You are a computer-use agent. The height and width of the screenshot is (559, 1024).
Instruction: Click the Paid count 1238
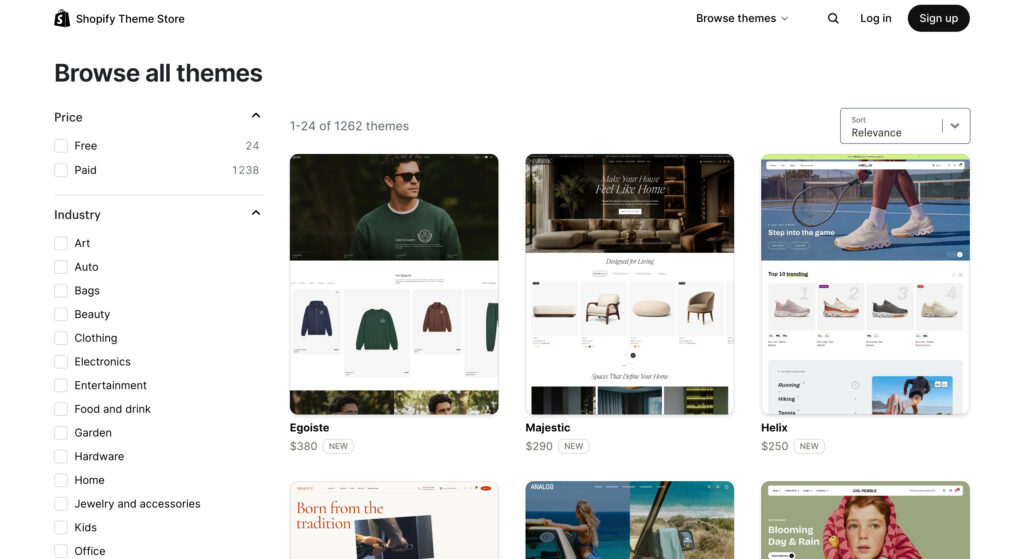[x=246, y=170]
